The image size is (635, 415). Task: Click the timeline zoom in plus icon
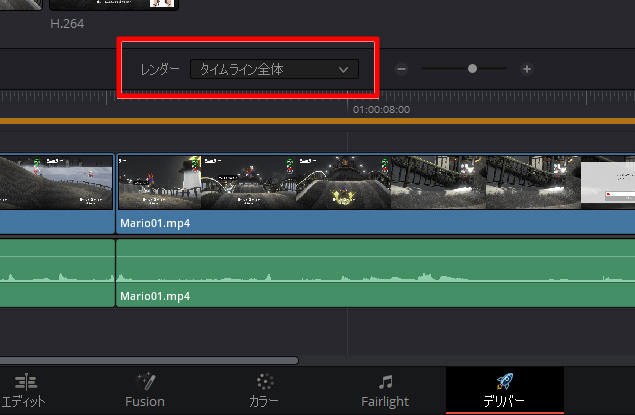[527, 69]
